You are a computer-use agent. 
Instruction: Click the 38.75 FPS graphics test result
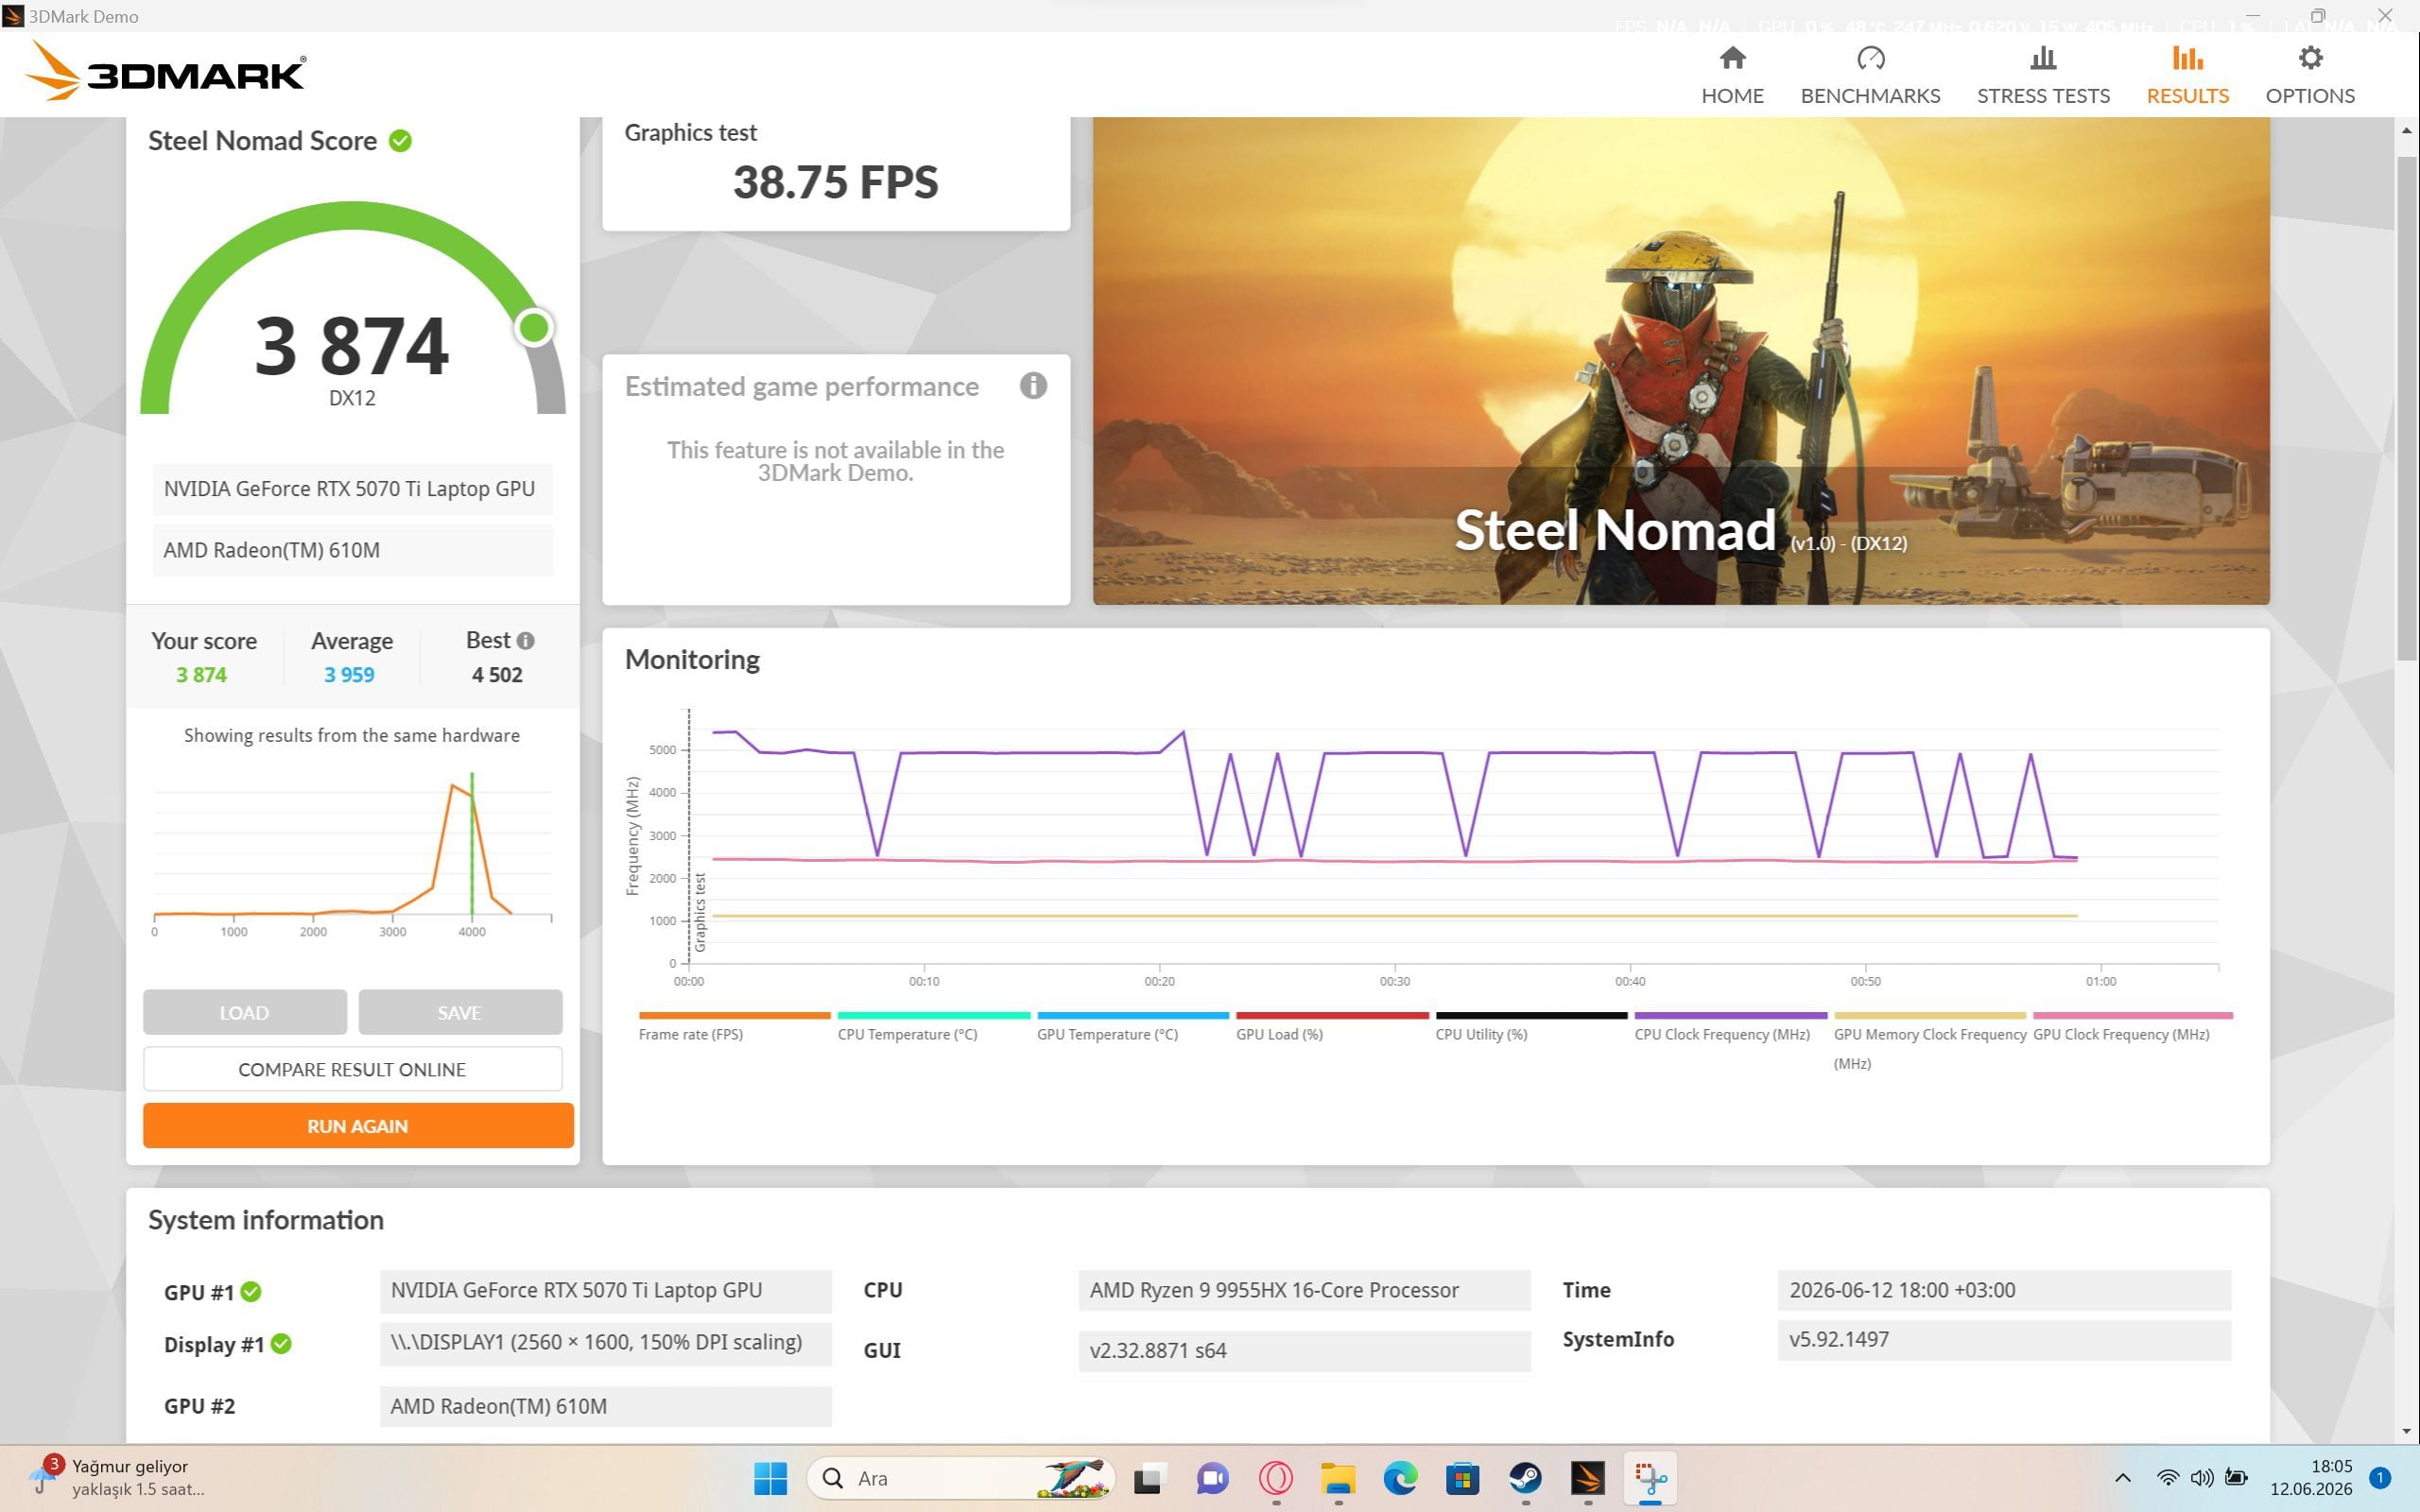tap(835, 182)
